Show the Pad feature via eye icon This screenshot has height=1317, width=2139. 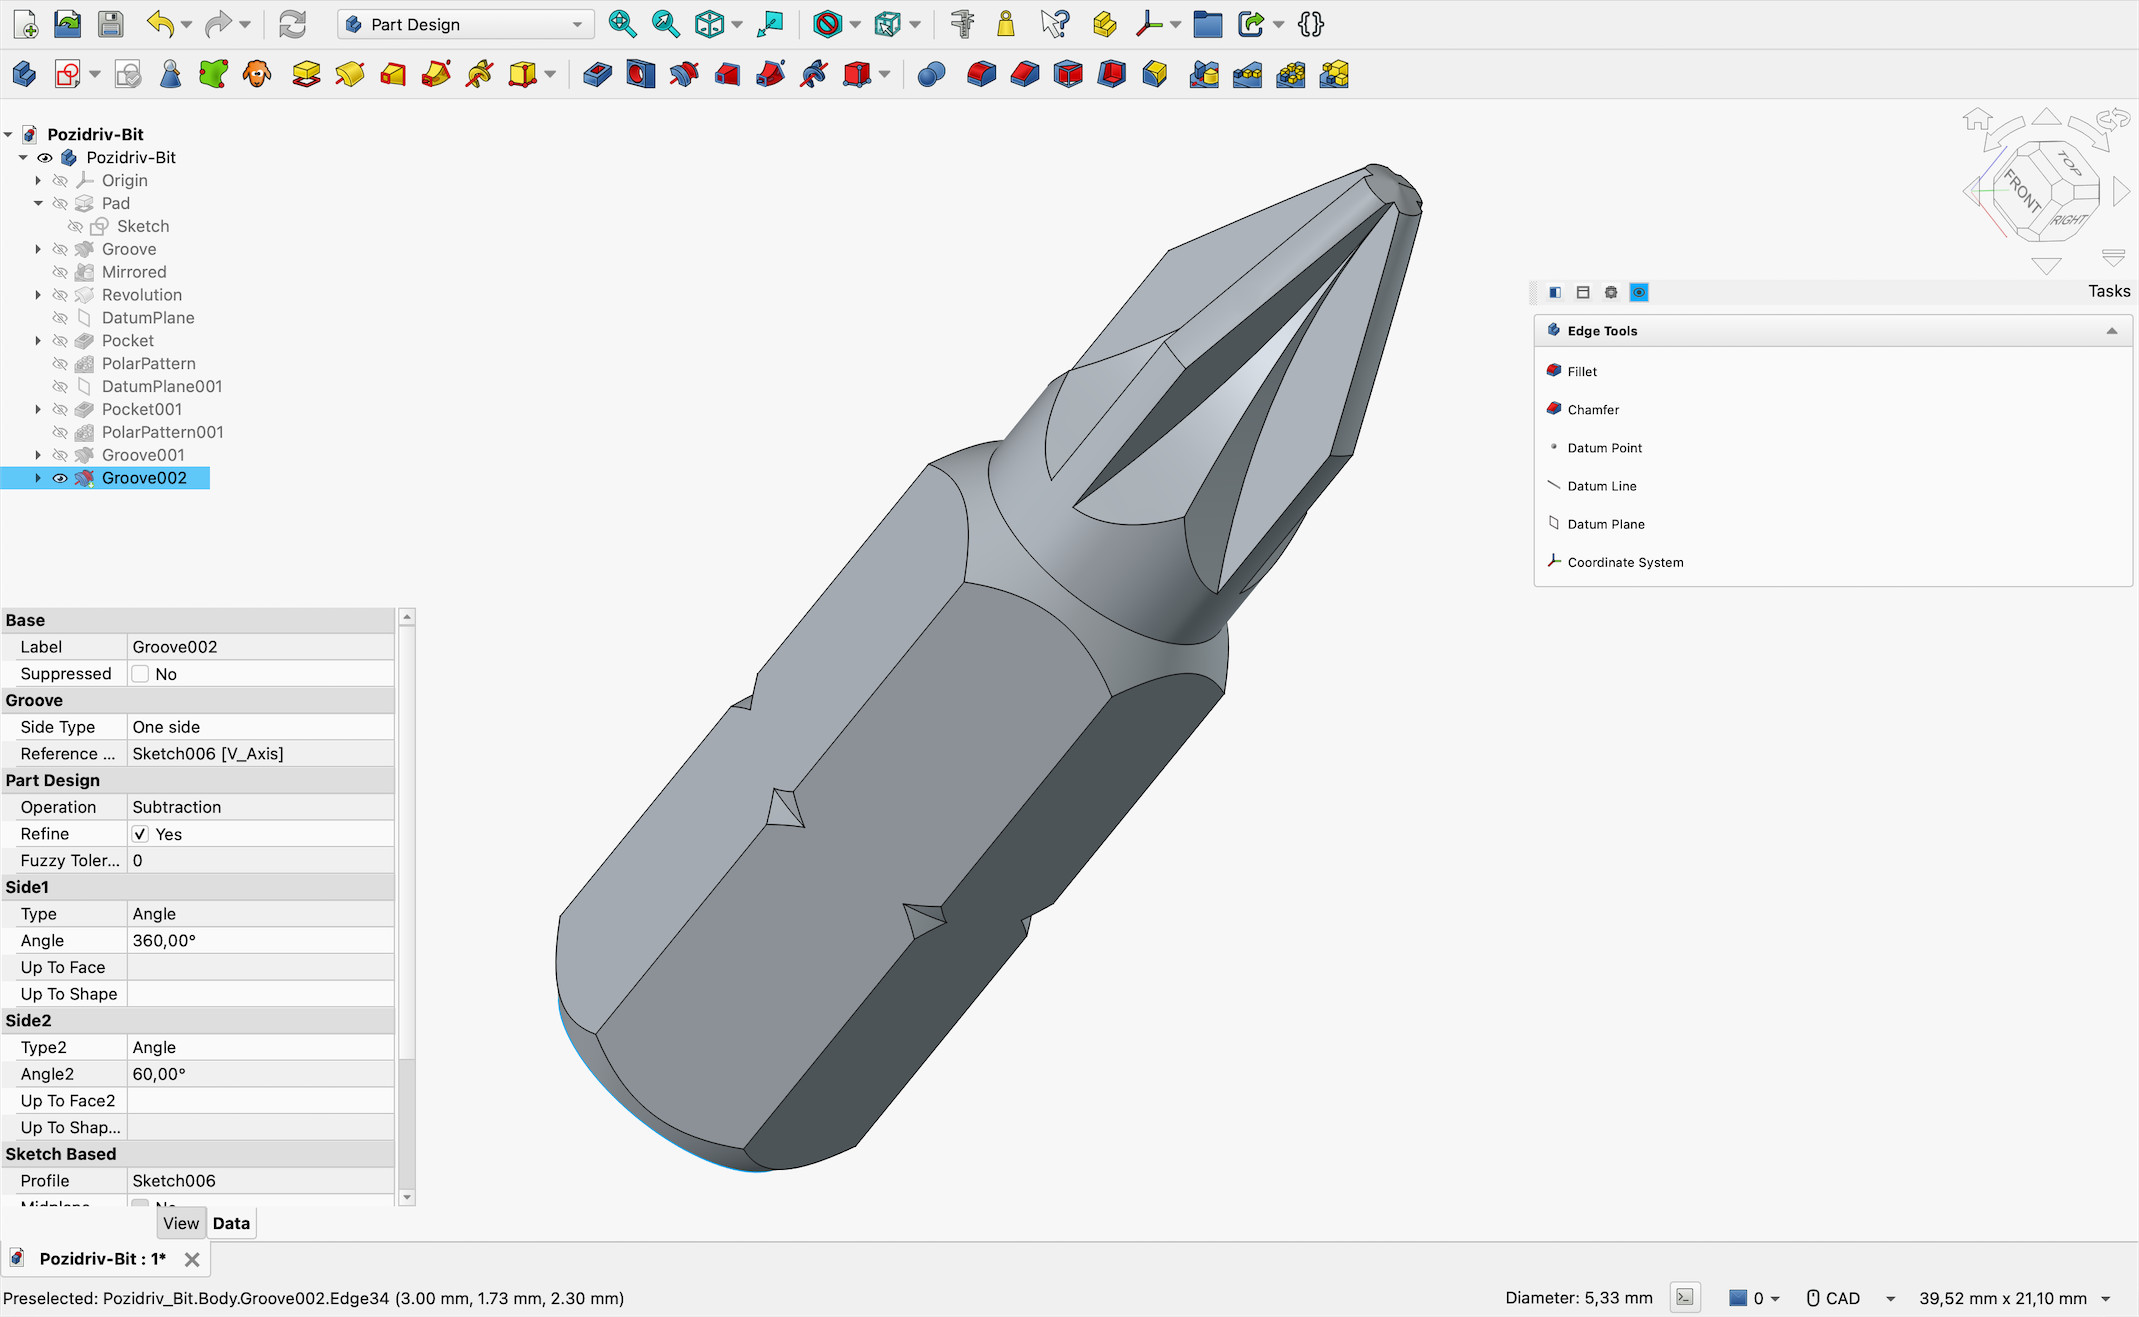pos(60,203)
